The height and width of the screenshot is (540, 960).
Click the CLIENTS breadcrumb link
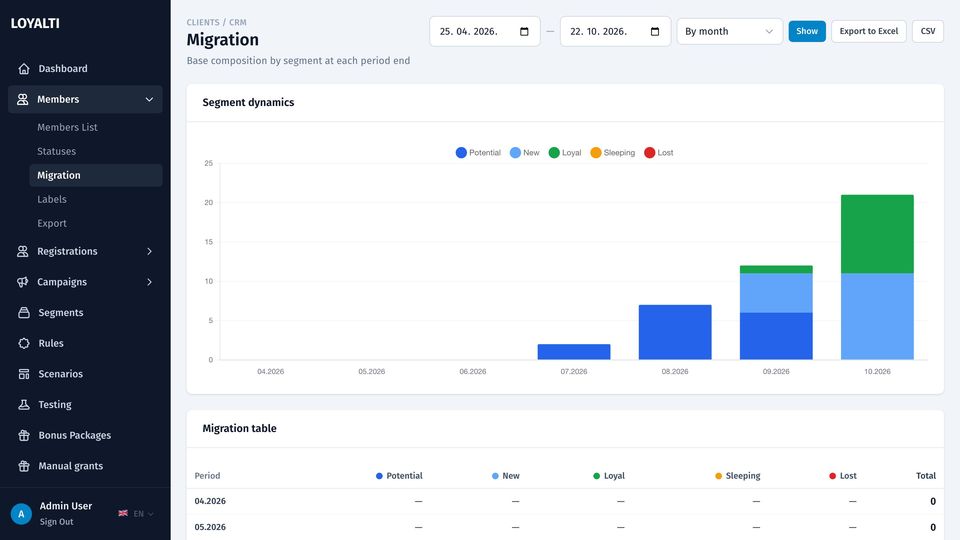pyautogui.click(x=203, y=22)
